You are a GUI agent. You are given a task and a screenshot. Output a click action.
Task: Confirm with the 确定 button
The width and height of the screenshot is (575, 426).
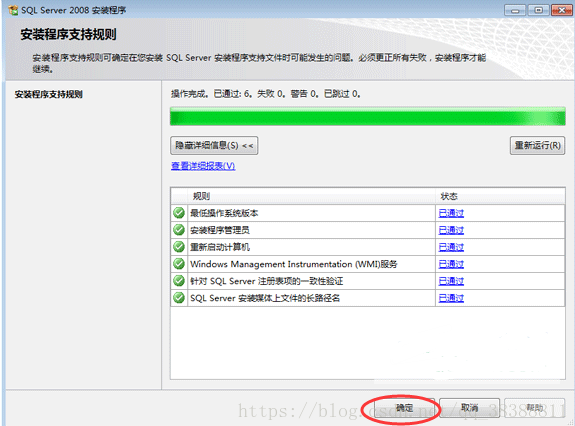(x=404, y=408)
